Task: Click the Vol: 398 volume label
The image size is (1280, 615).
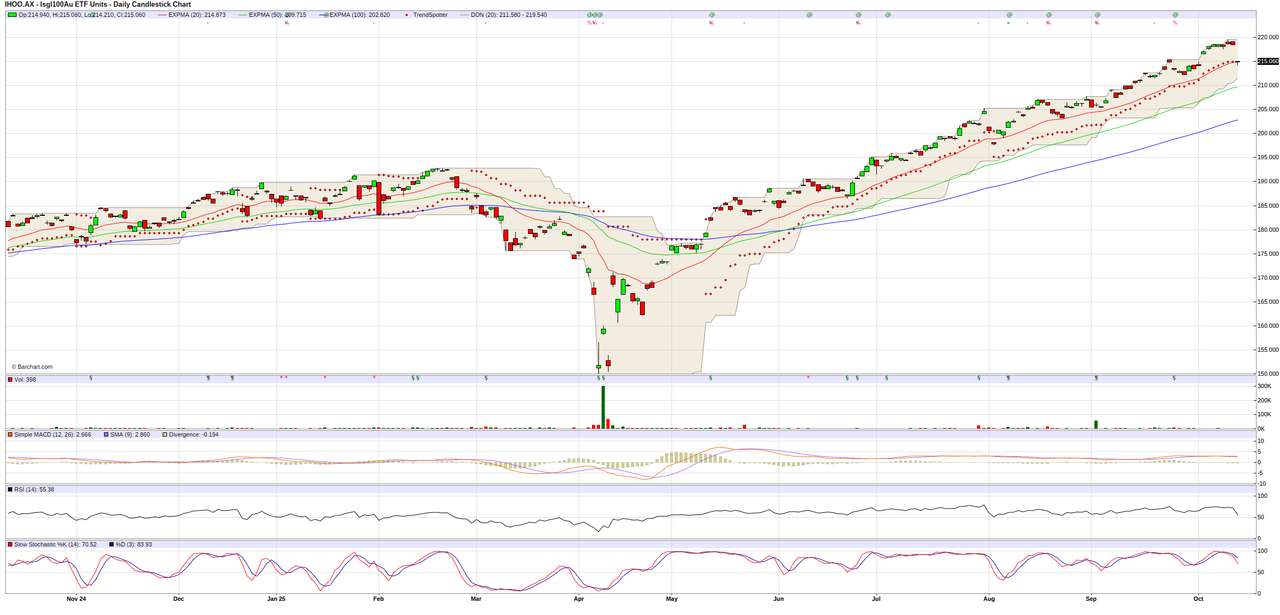Action: [x=25, y=379]
